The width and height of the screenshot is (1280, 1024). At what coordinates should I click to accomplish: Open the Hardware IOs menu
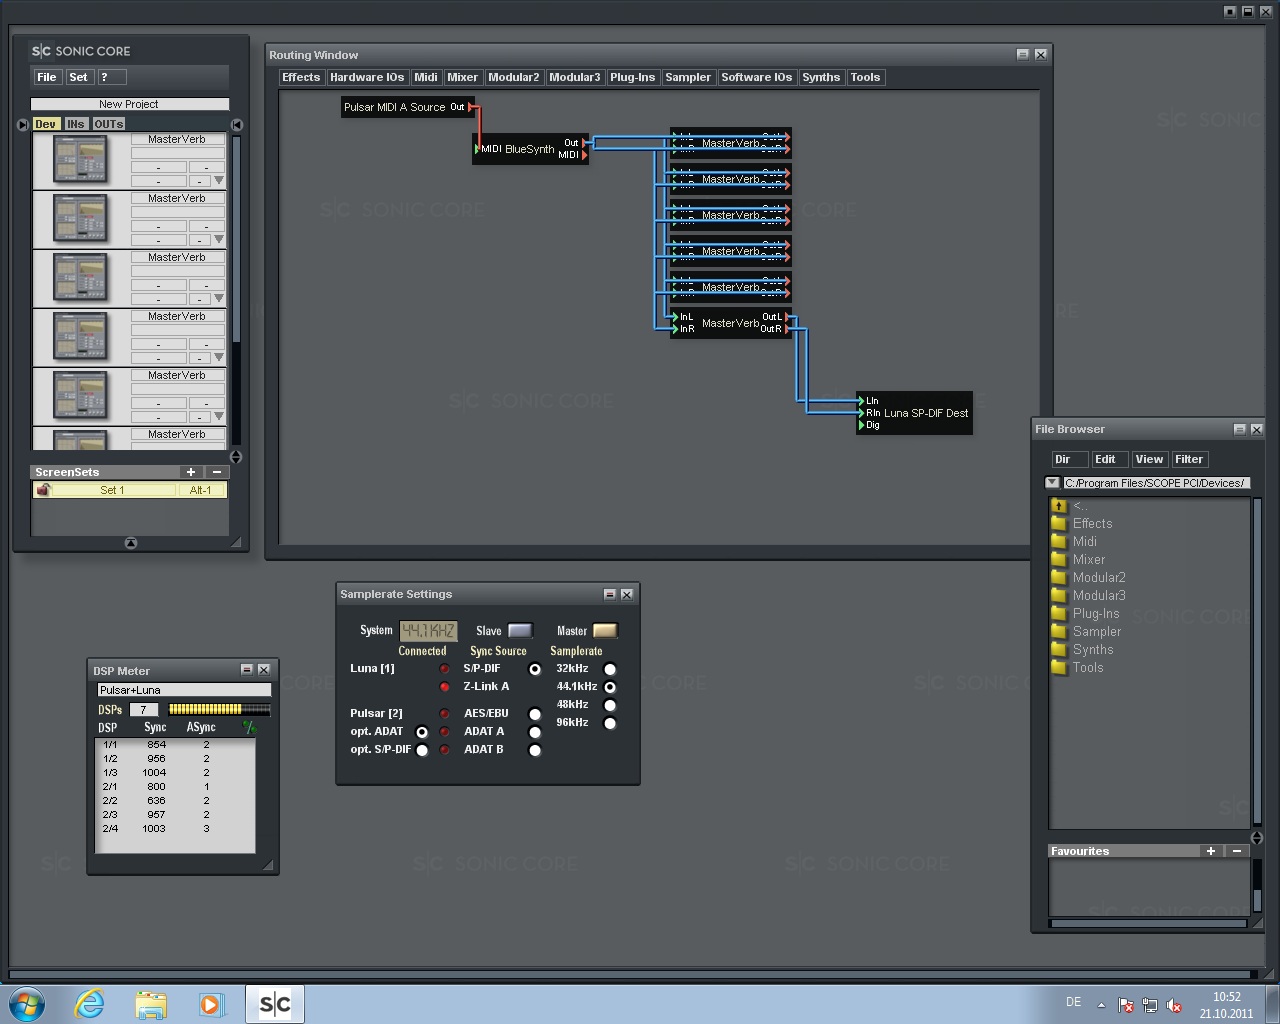(367, 77)
